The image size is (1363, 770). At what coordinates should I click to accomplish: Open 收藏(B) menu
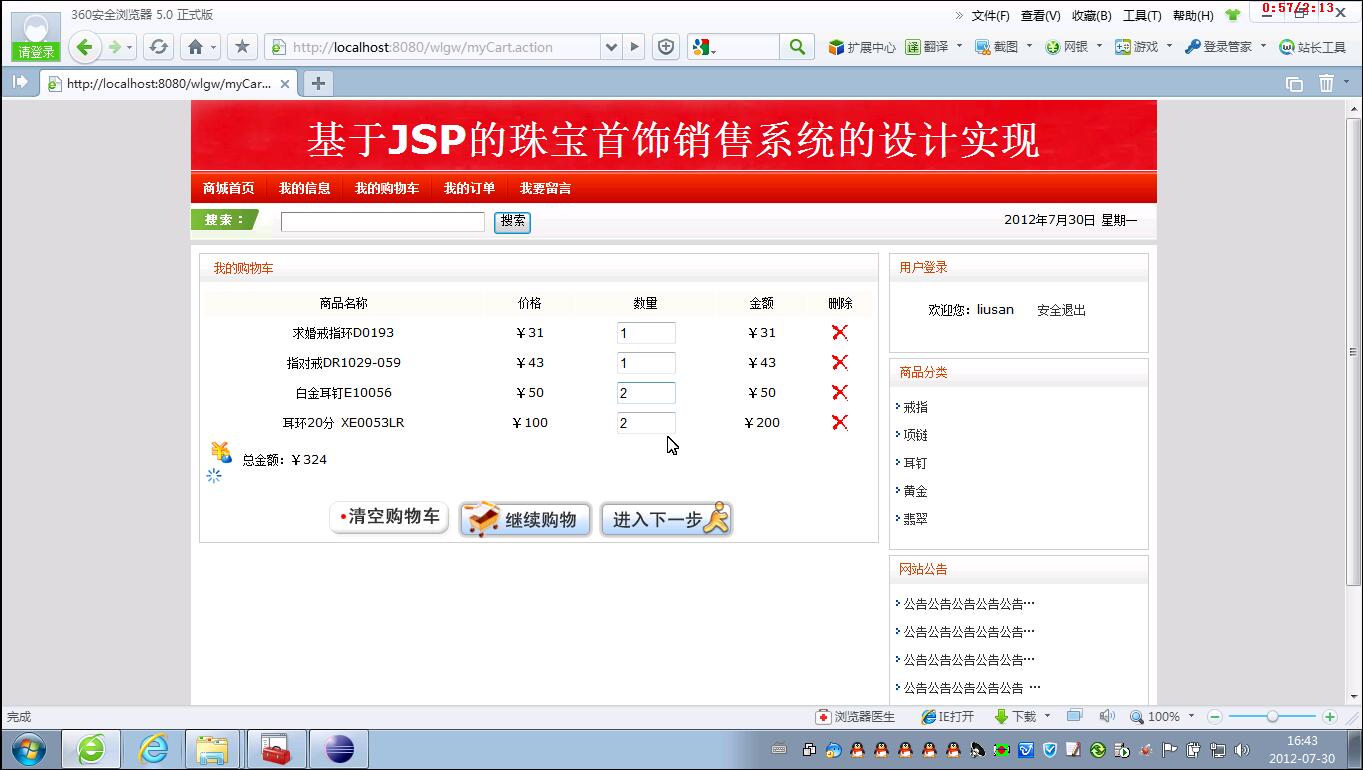pos(1091,16)
